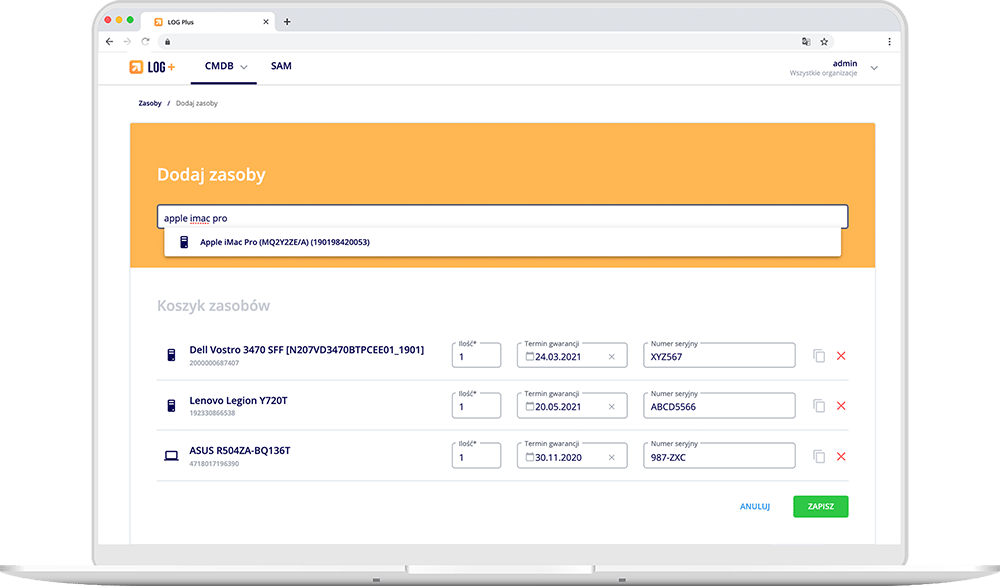Click the Dell Vostro desktop device icon
Screen dimensions: 1000x586
click(x=171, y=355)
